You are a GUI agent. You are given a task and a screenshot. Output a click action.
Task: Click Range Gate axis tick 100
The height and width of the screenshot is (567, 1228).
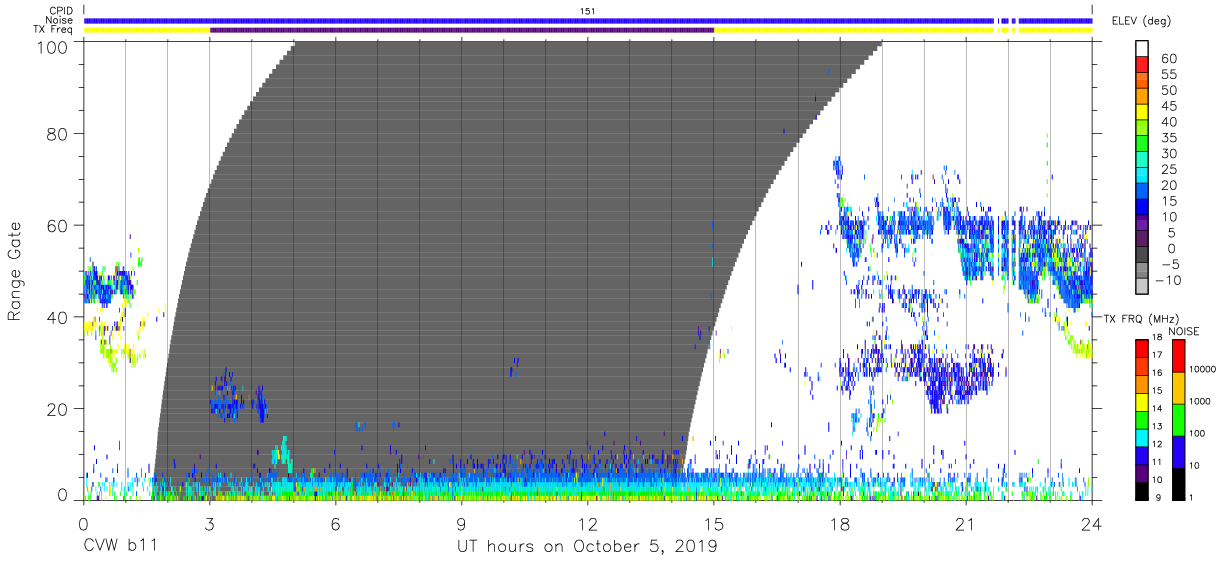tap(54, 47)
